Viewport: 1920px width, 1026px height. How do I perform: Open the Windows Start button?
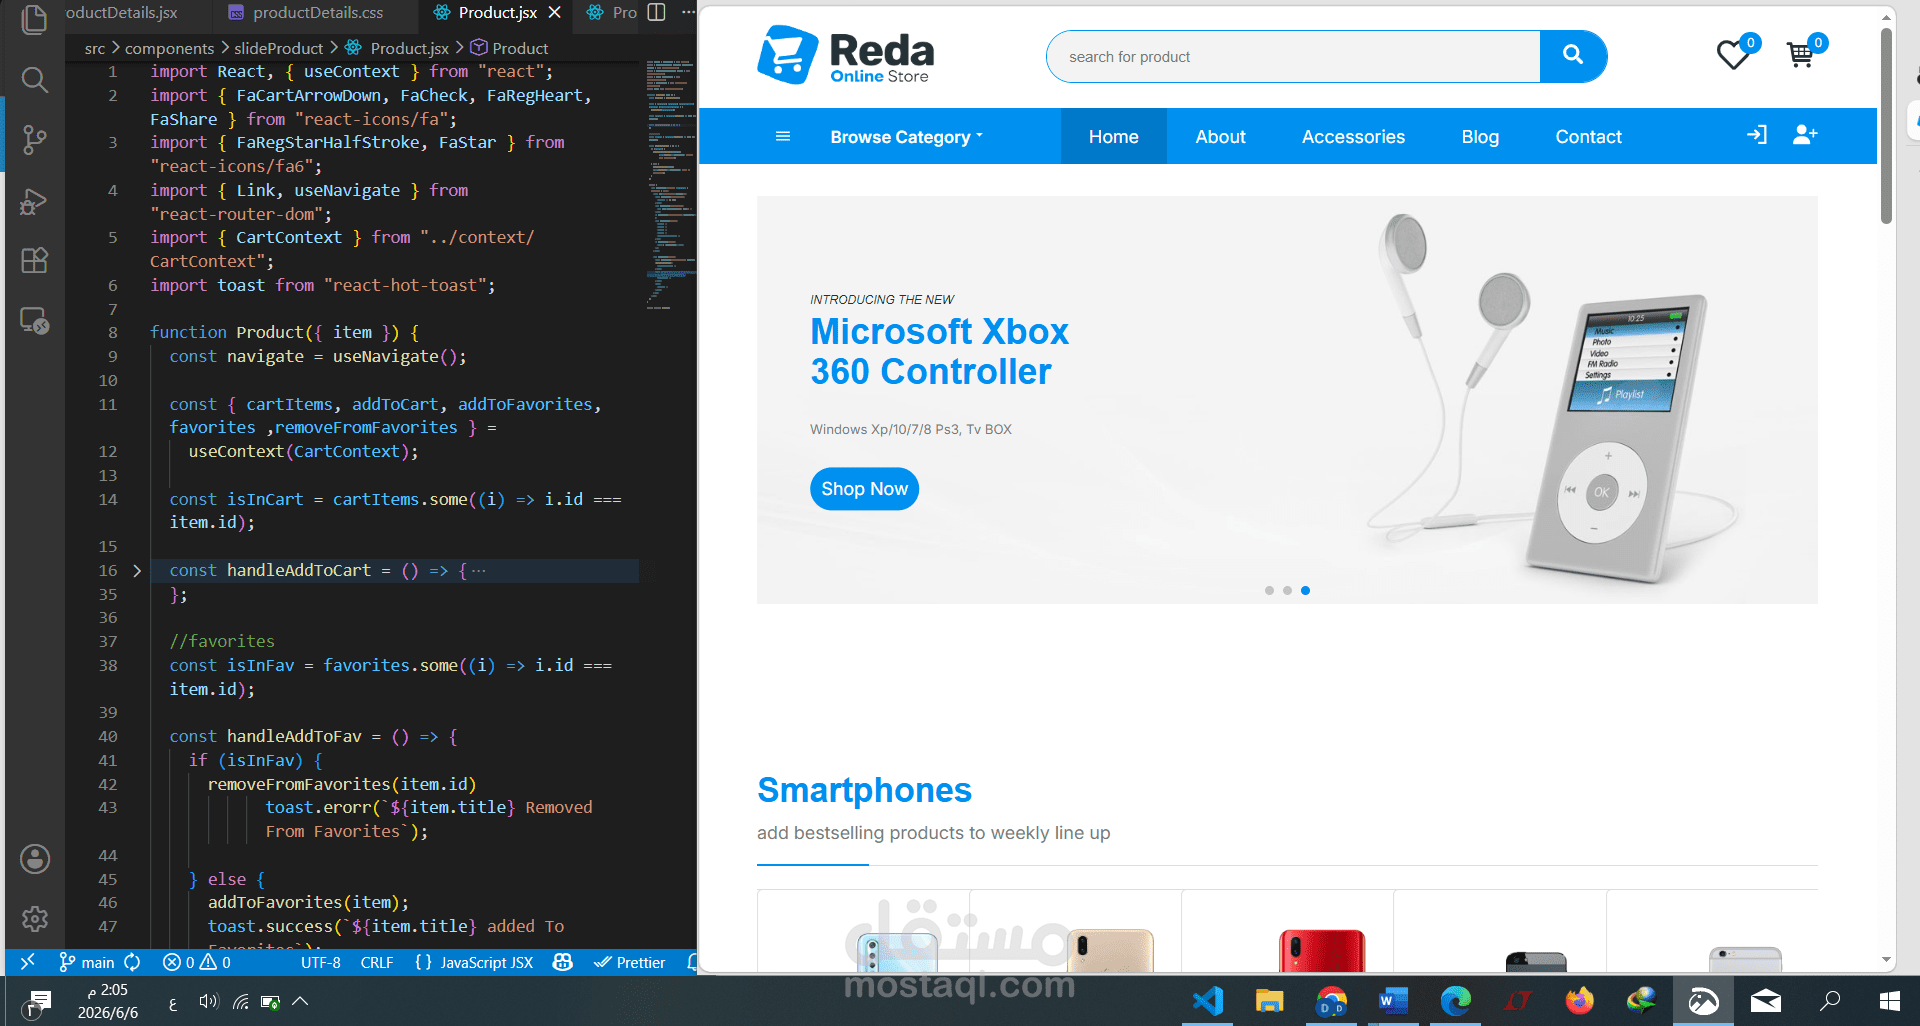(1890, 1000)
